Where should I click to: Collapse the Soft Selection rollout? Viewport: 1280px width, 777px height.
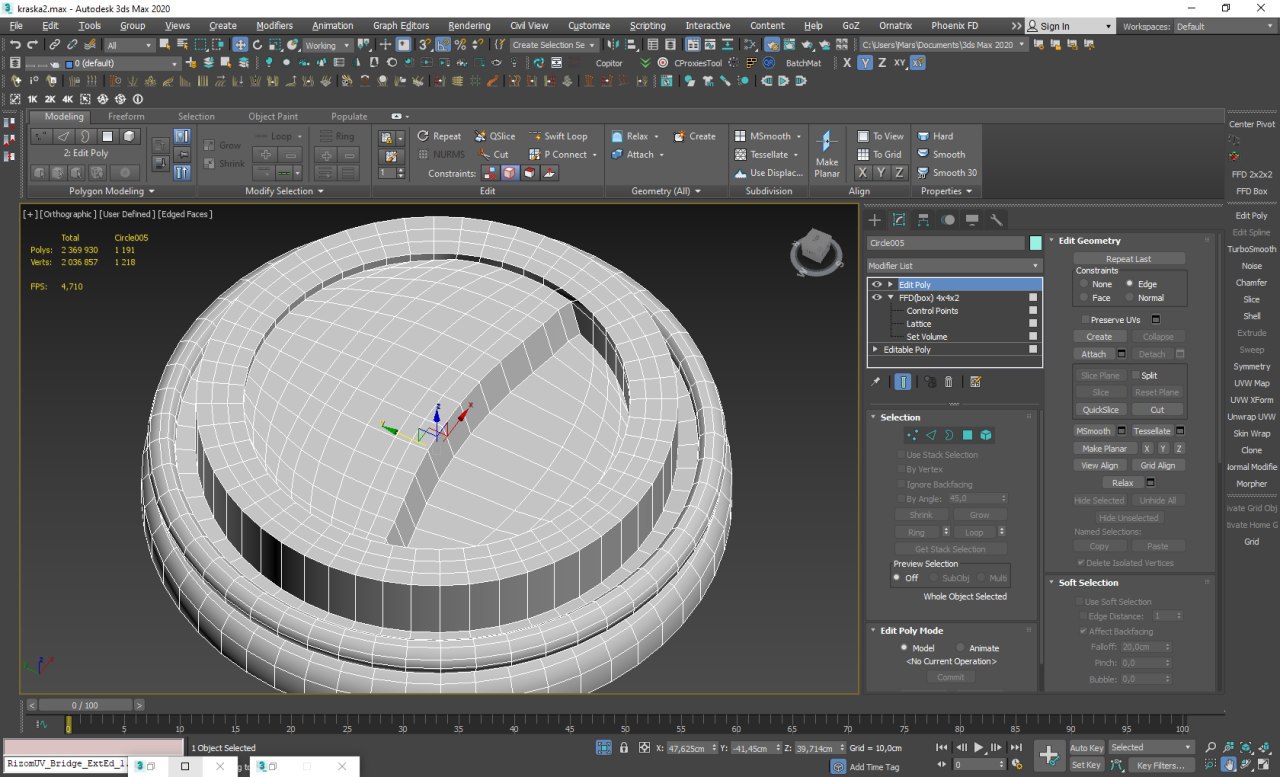(1052, 582)
